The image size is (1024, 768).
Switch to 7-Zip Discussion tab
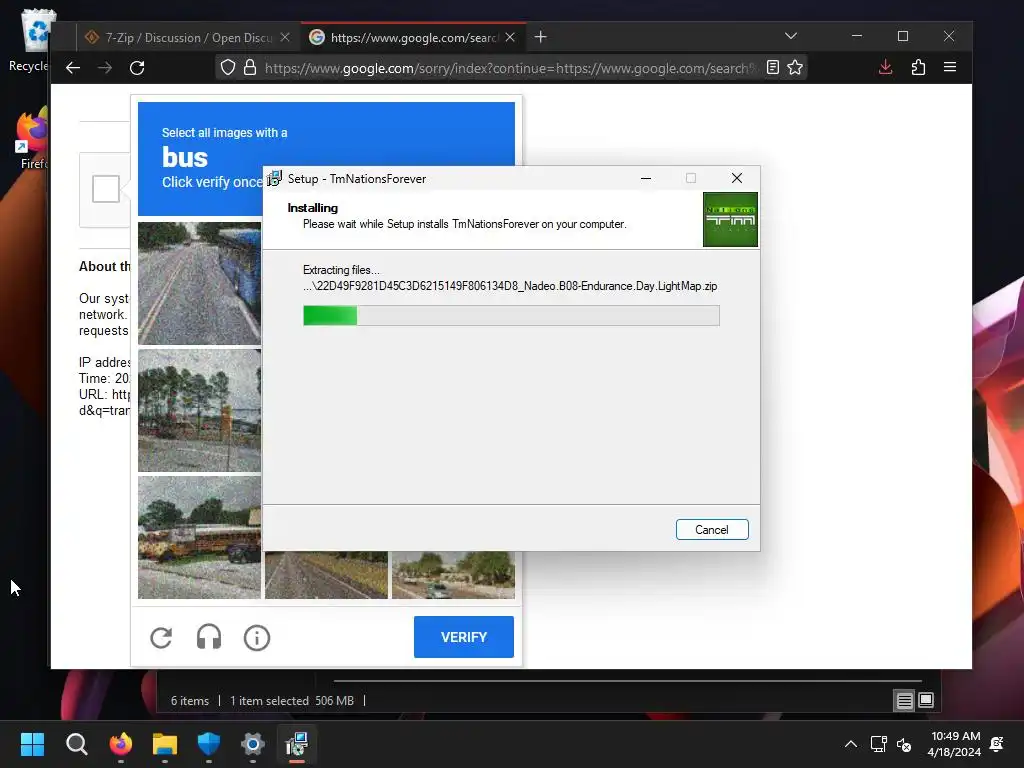[188, 37]
